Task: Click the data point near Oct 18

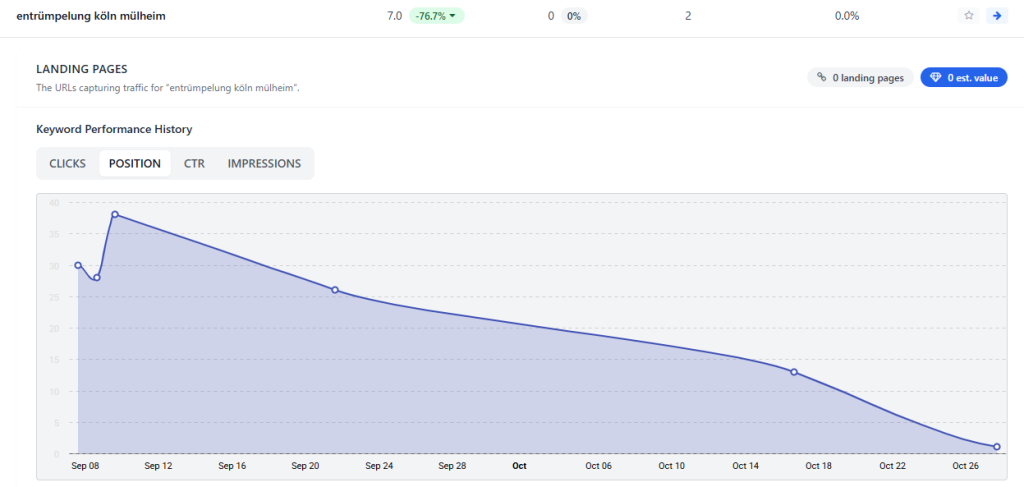Action: pyautogui.click(x=794, y=372)
